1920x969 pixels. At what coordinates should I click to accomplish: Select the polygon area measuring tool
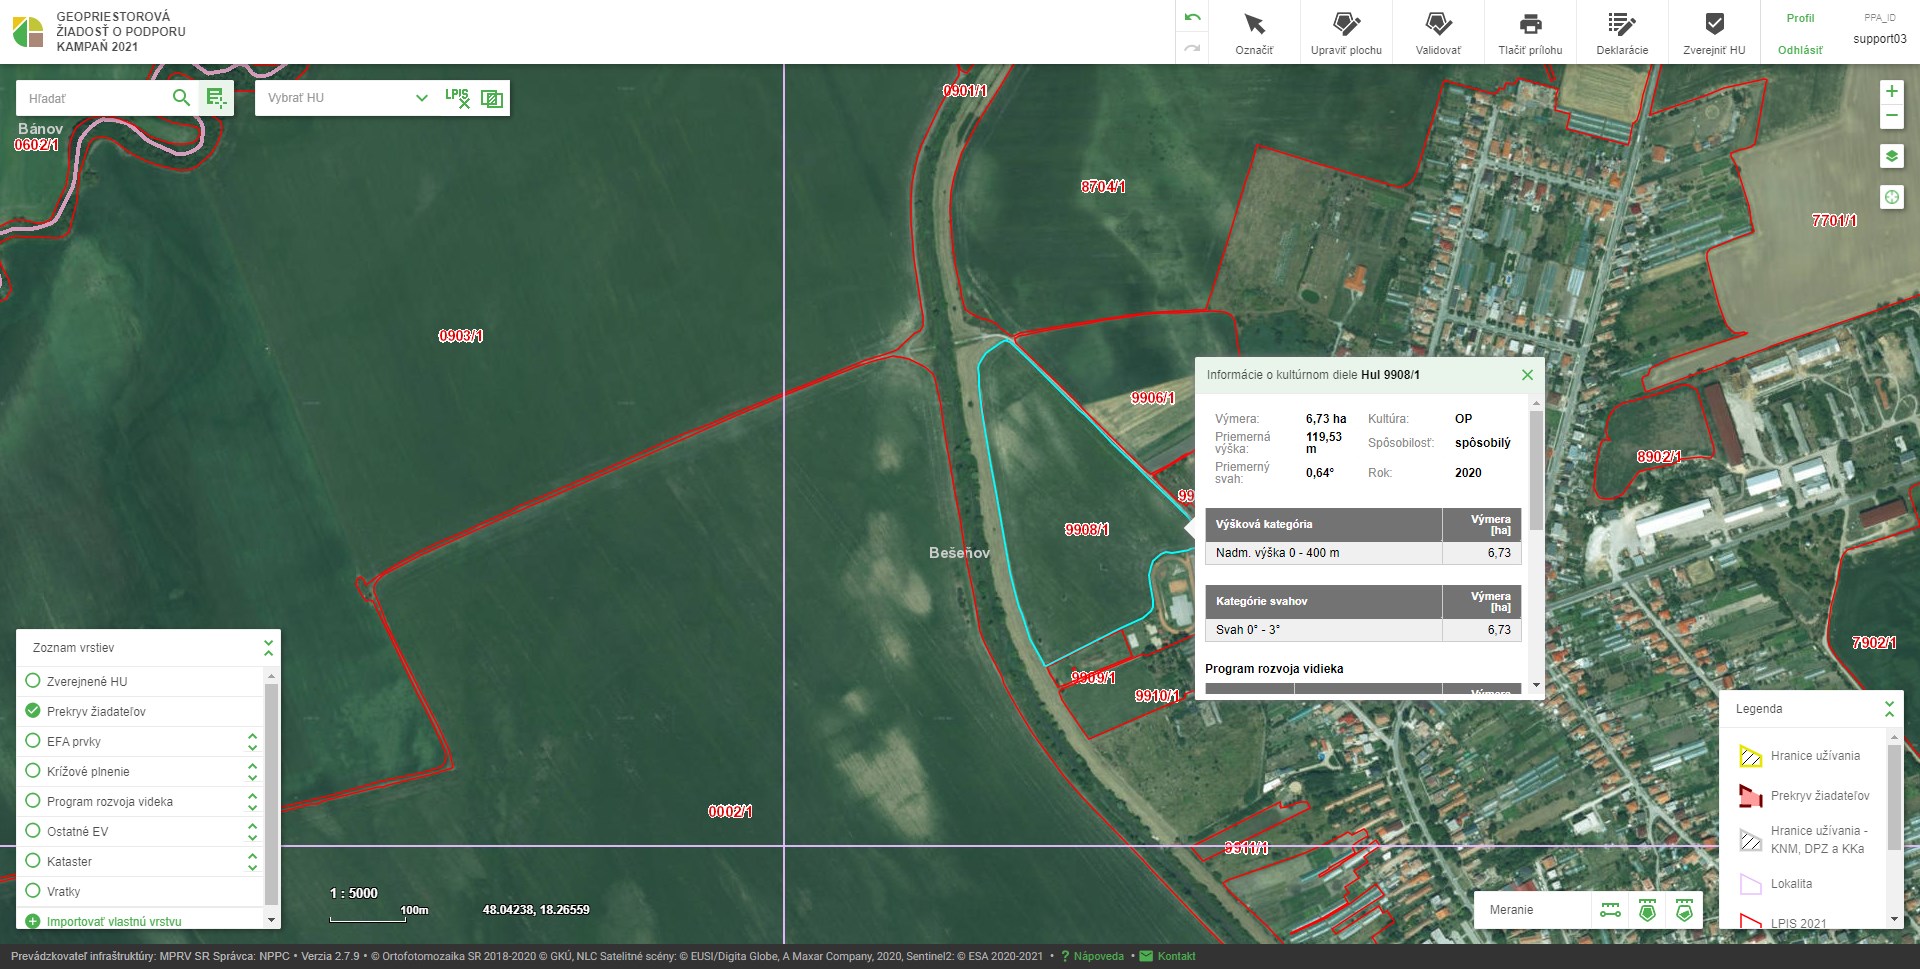pos(1647,910)
